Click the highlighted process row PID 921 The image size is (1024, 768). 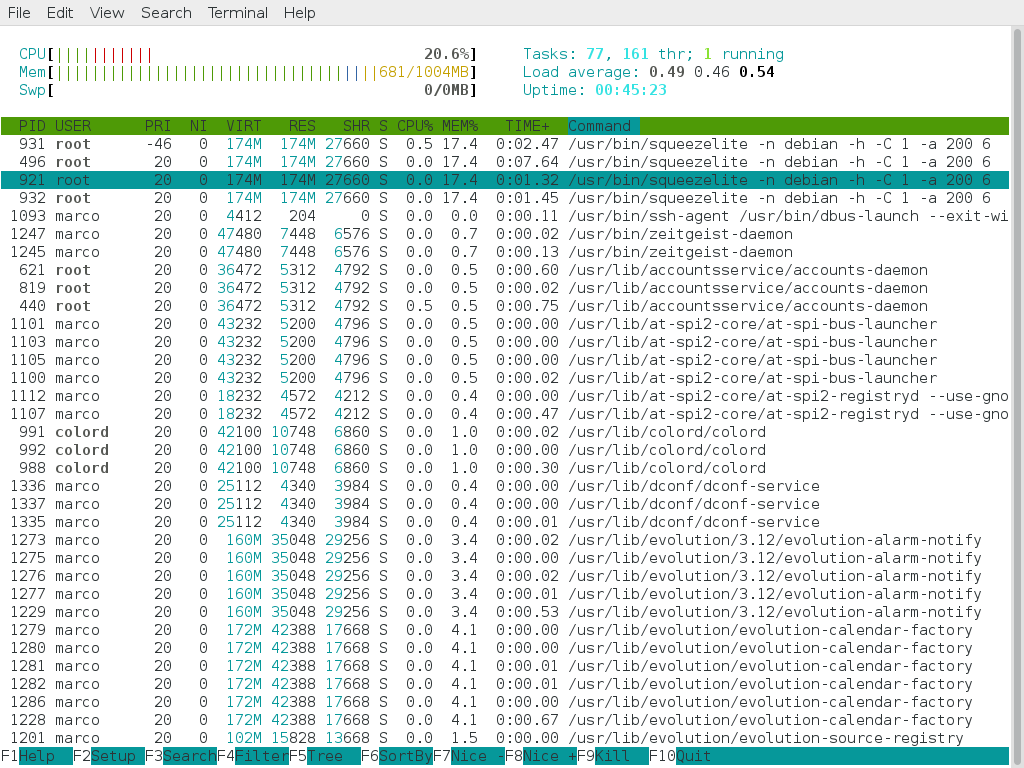(x=505, y=180)
